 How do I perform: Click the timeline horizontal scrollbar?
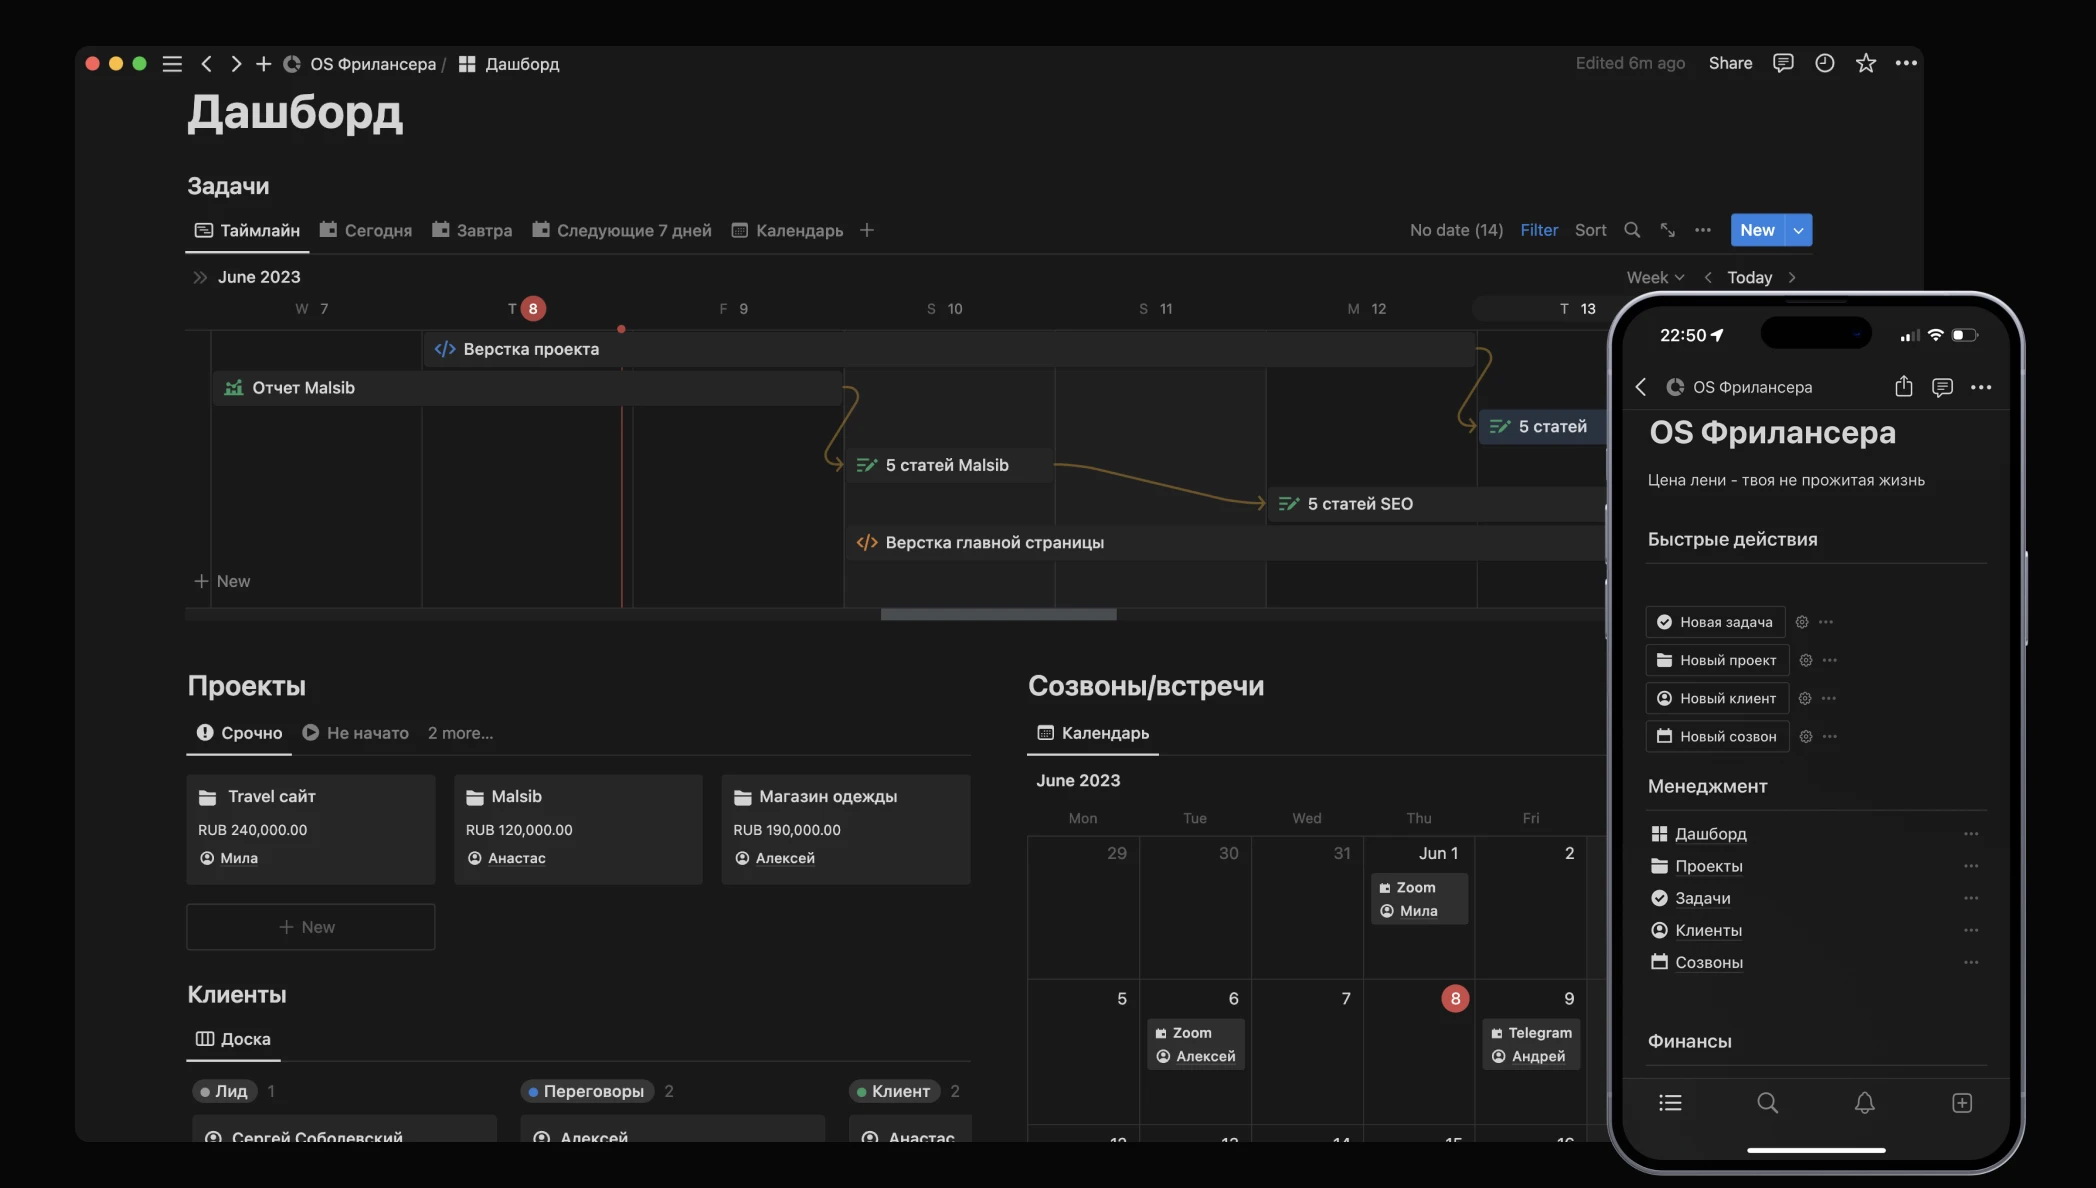[998, 614]
